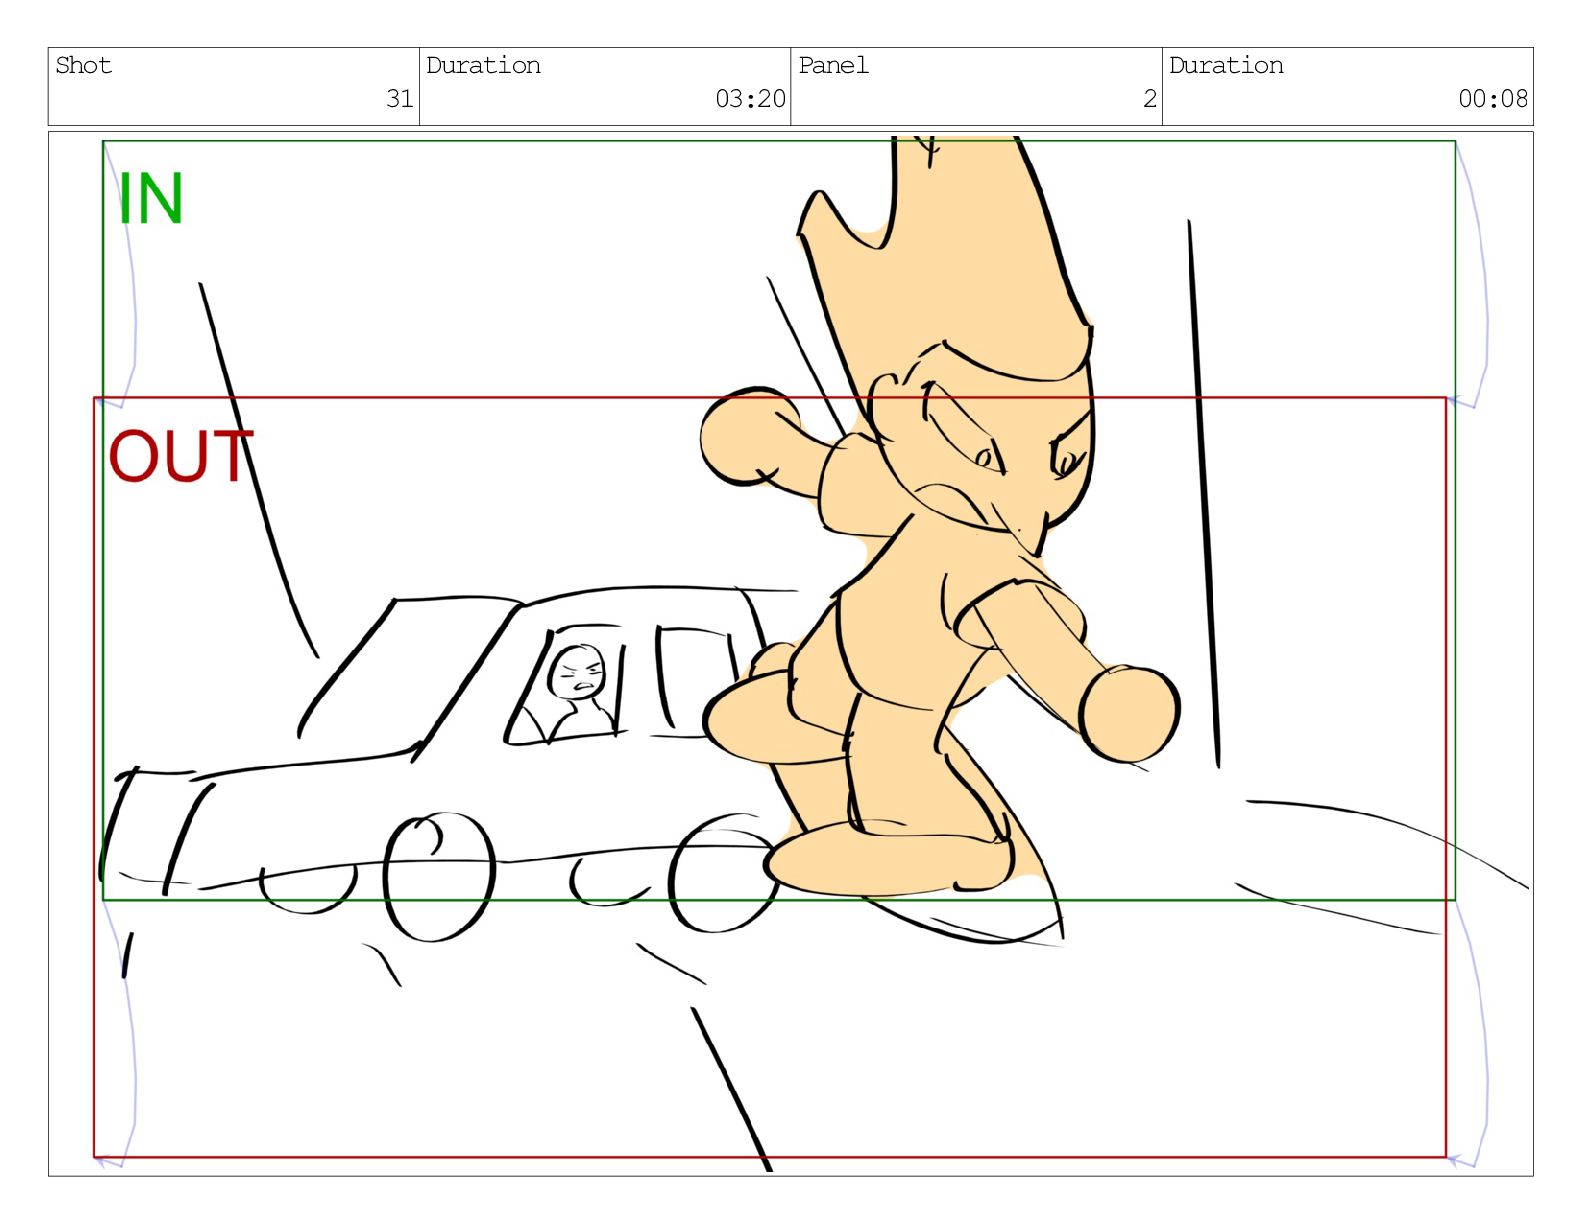
Task: Click the driver's face in car window
Action: point(579,673)
